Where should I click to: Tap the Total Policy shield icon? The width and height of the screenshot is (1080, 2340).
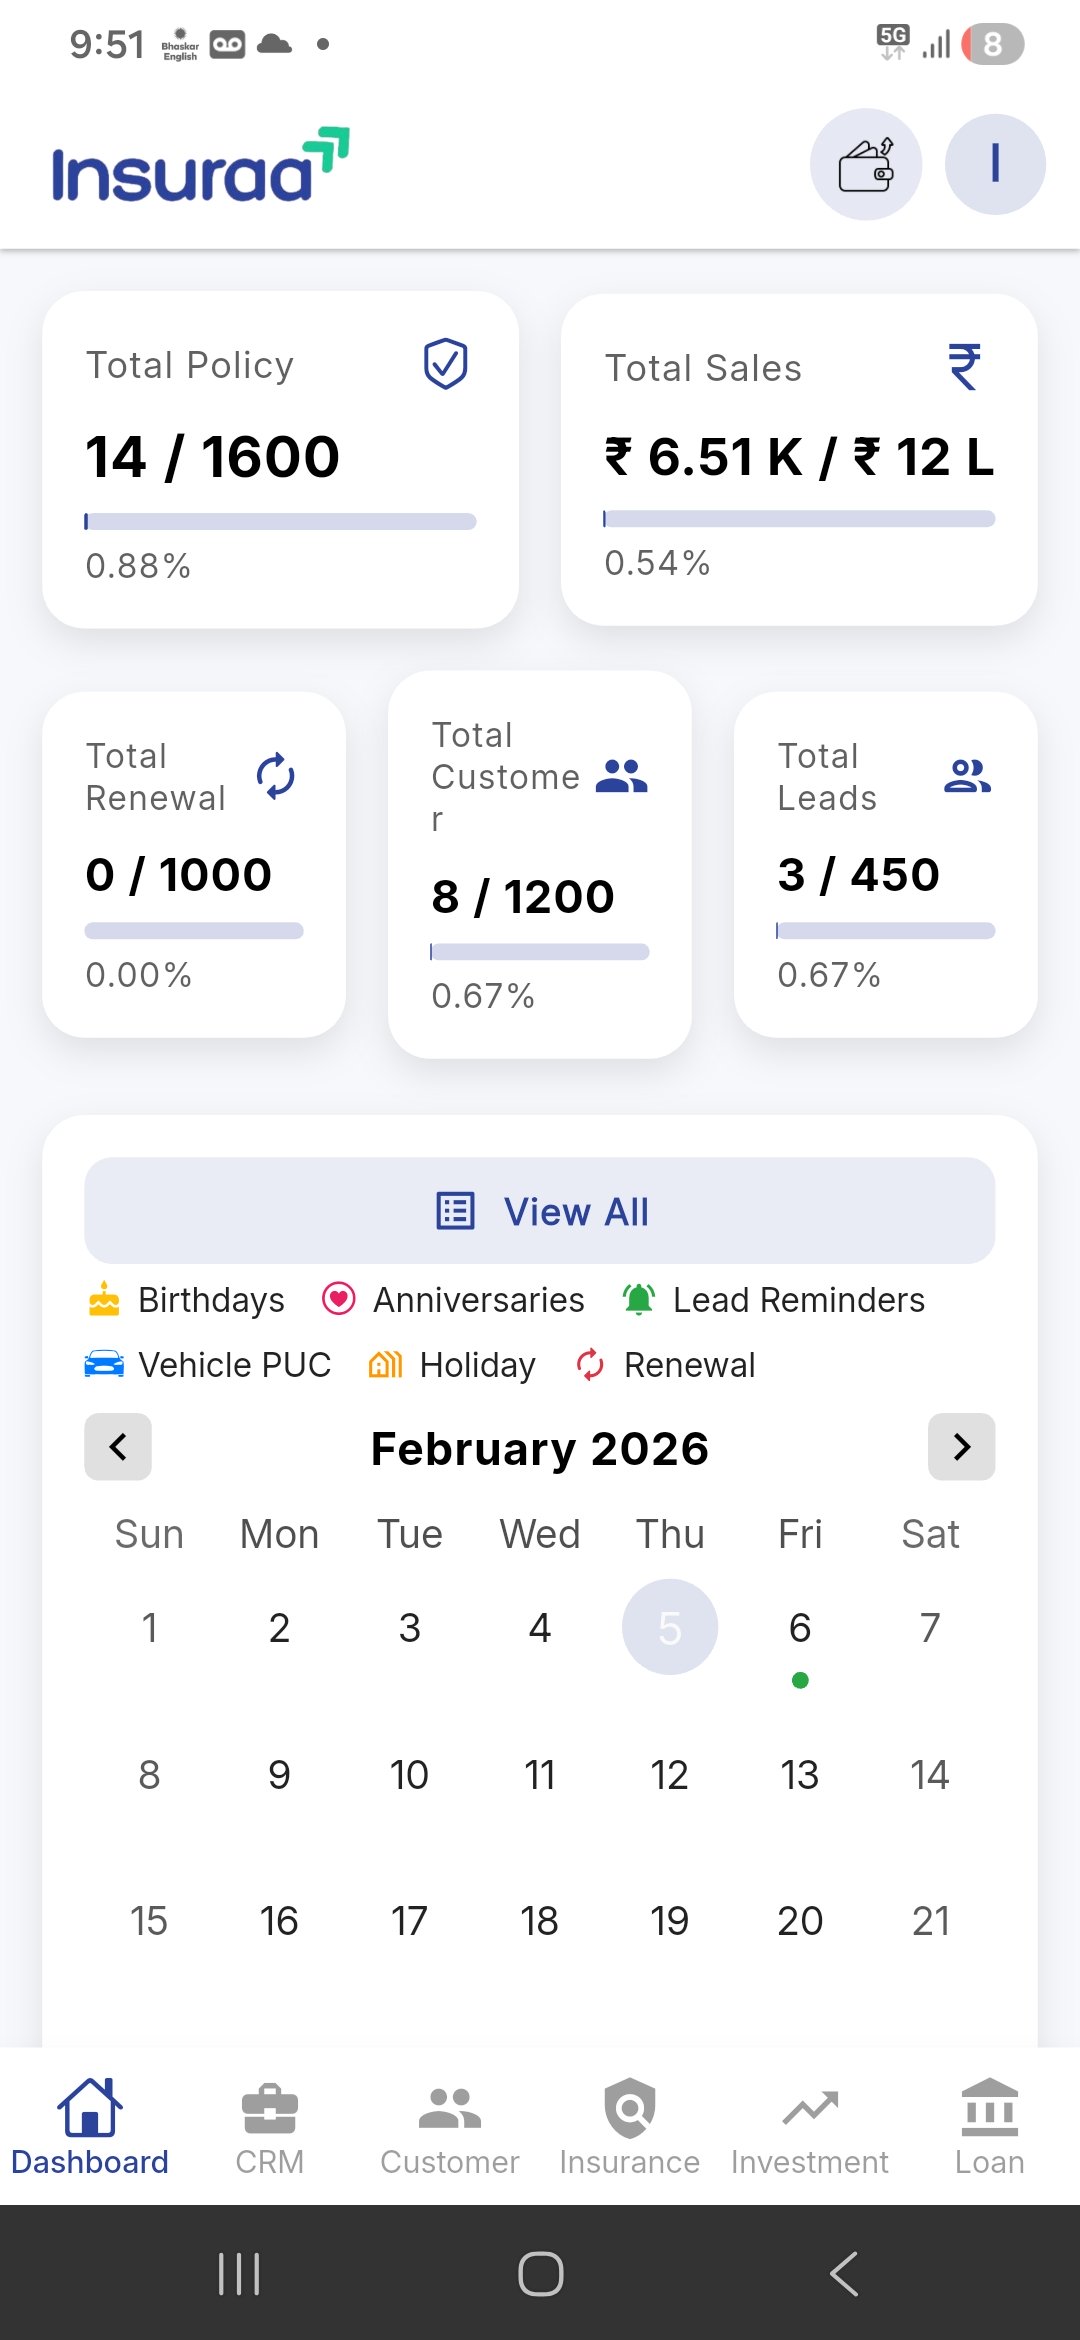click(x=445, y=363)
